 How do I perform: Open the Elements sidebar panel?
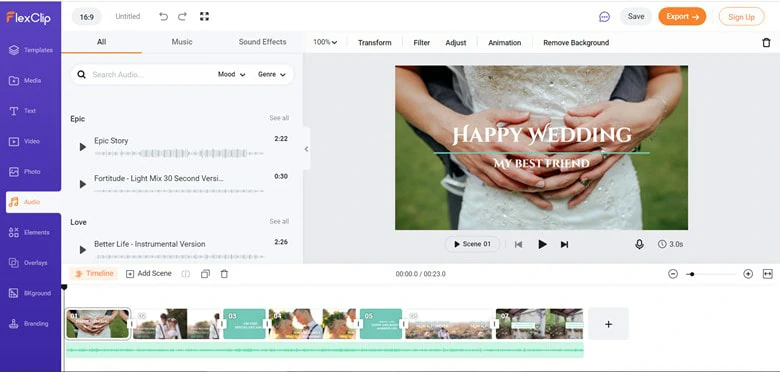[30, 233]
